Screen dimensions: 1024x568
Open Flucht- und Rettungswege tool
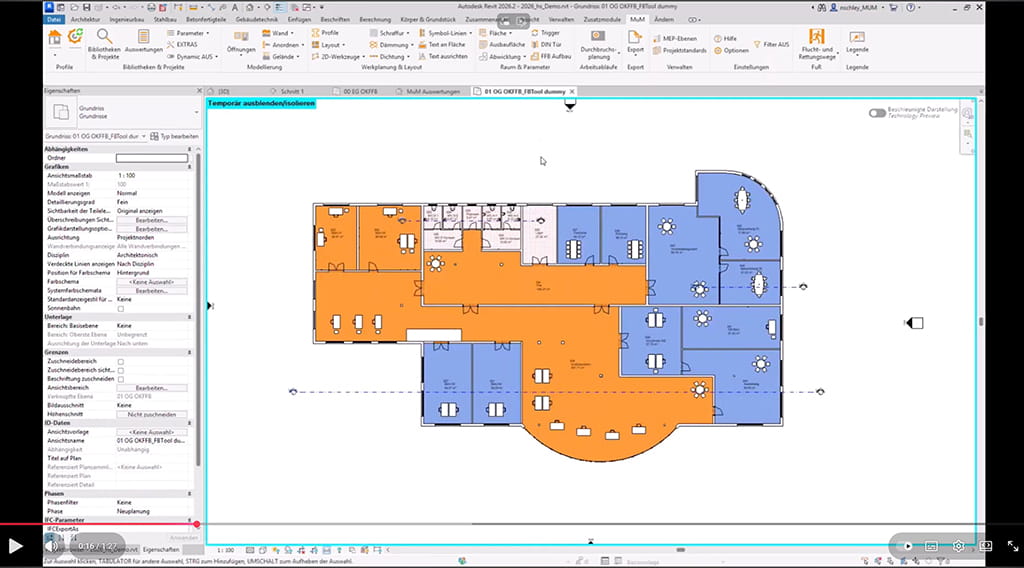(x=816, y=44)
